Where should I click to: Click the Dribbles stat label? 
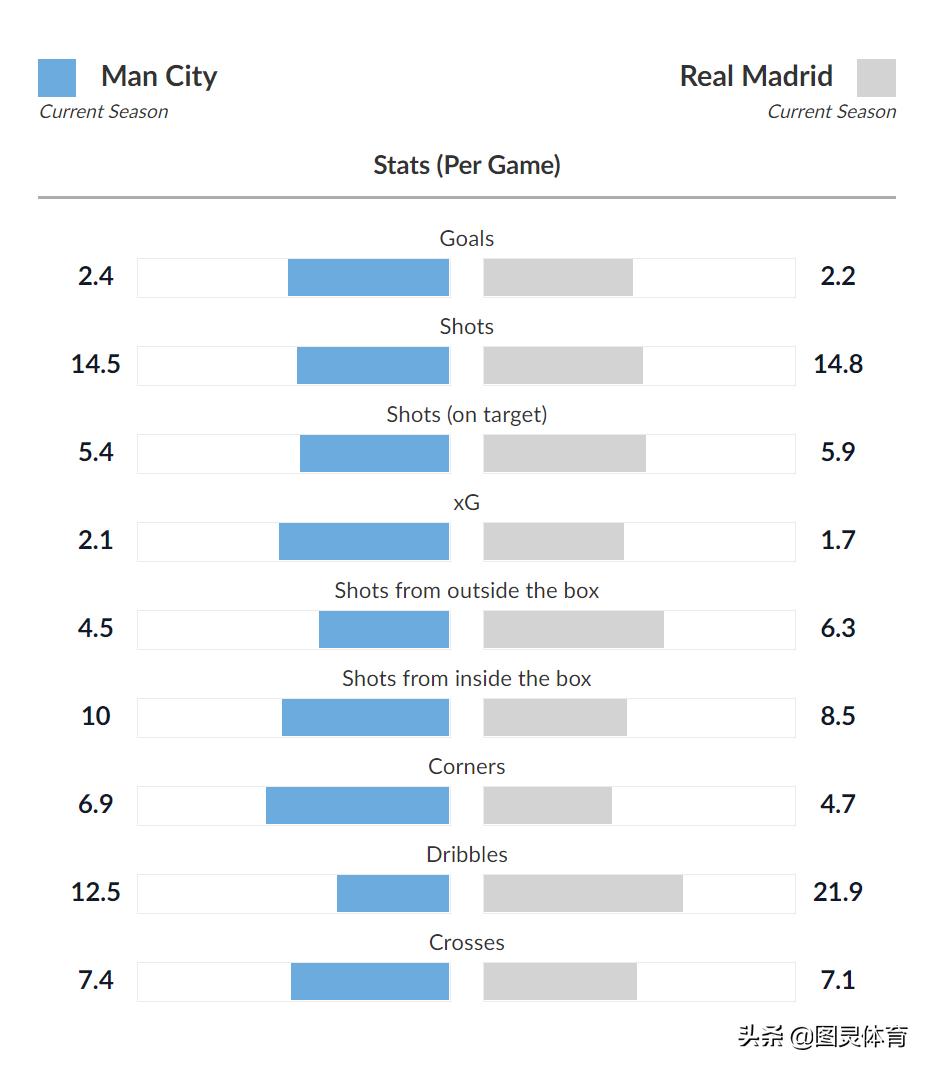(x=467, y=855)
